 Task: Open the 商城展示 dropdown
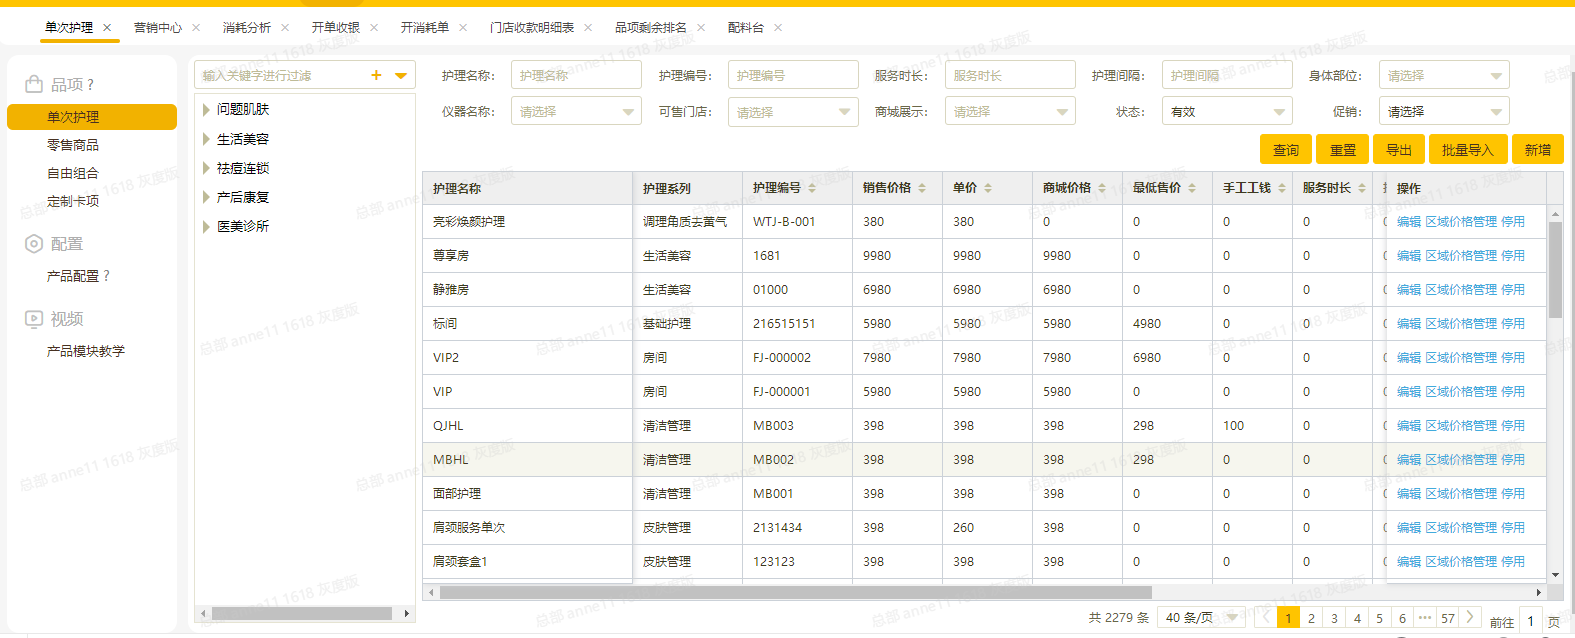[x=1010, y=112]
